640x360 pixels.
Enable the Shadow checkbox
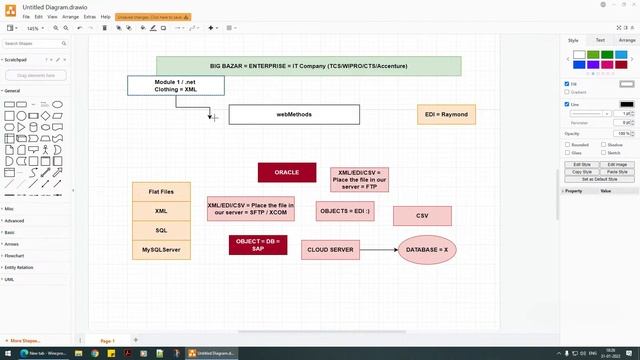[x=603, y=144]
